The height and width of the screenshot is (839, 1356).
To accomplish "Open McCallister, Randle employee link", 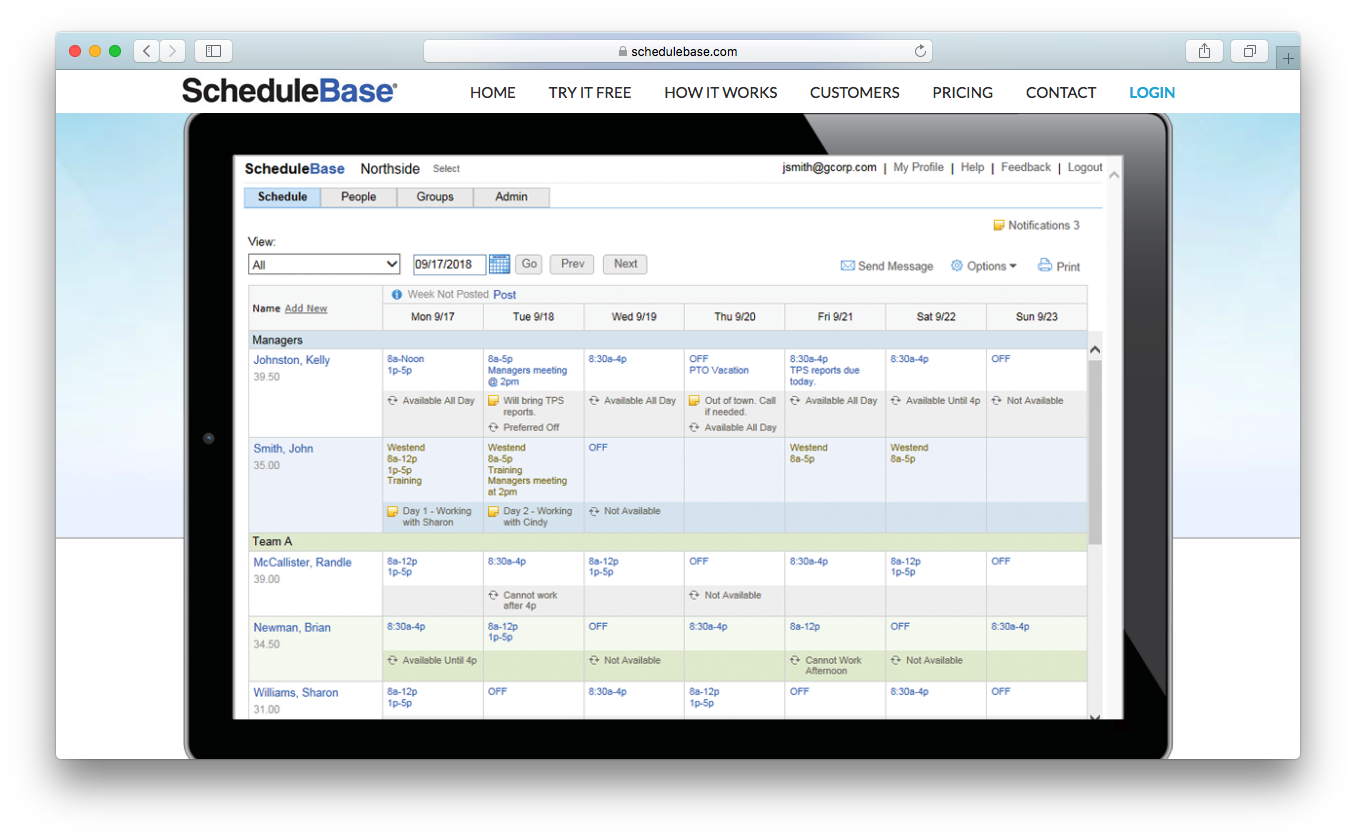I will tap(302, 563).
